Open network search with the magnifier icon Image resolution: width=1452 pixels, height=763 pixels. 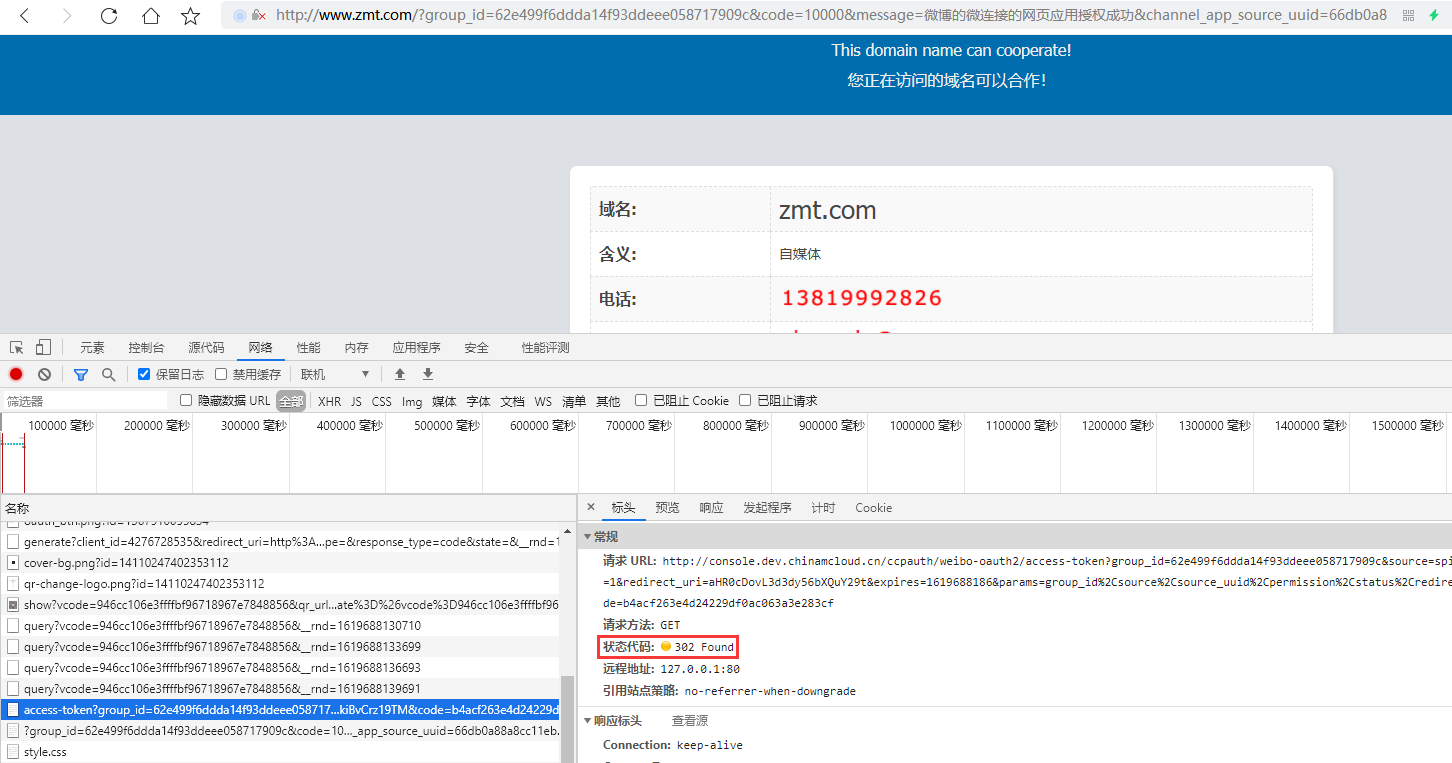pyautogui.click(x=108, y=374)
